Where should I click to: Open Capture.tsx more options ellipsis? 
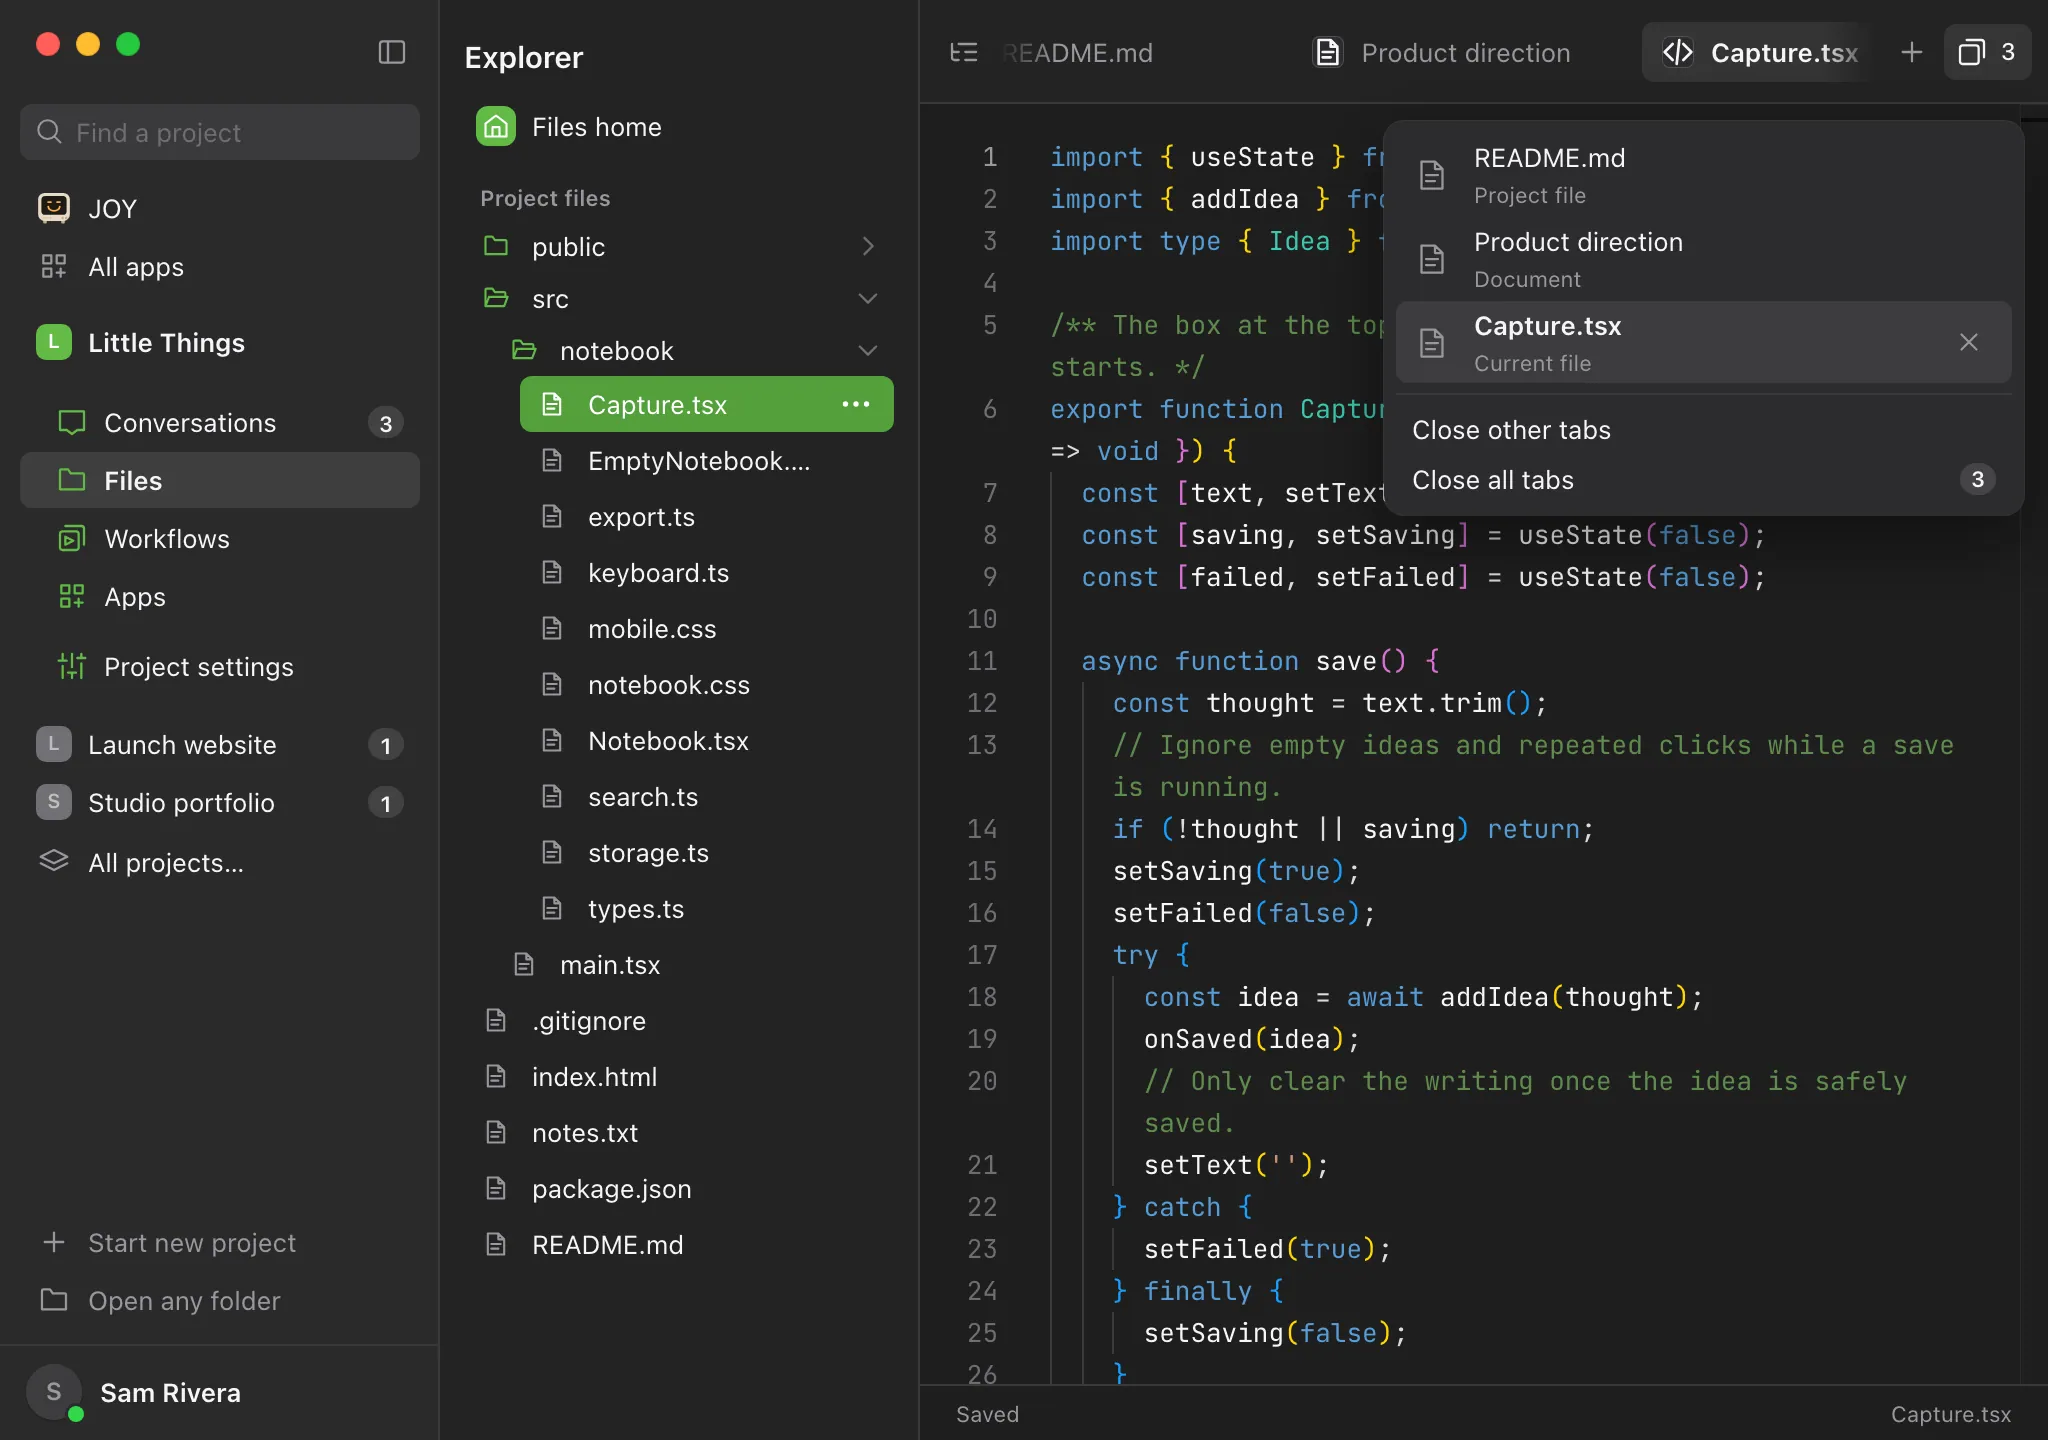click(x=856, y=404)
